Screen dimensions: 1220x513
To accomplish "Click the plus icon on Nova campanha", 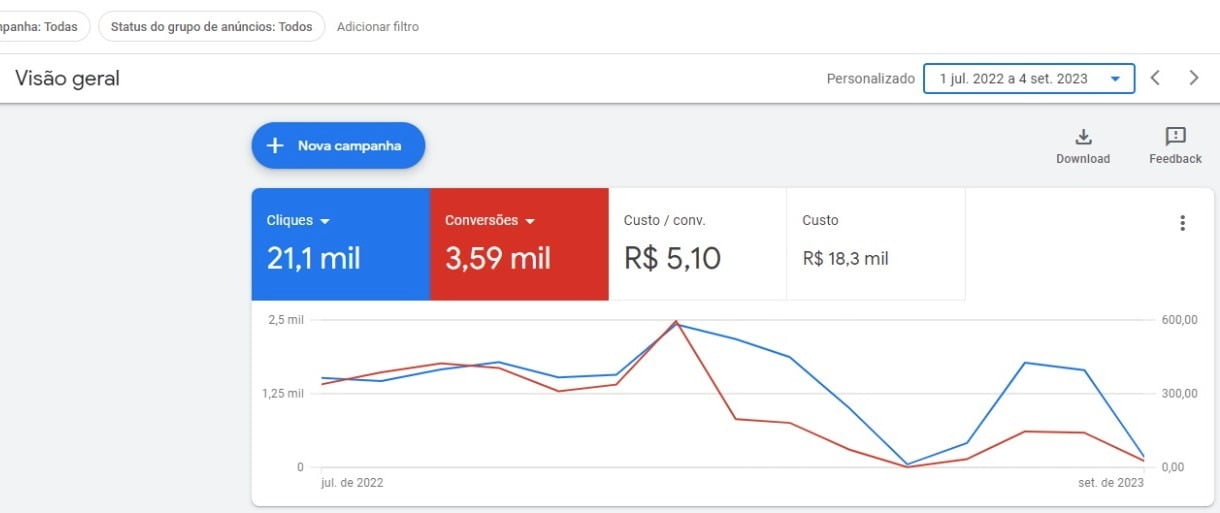I will [276, 146].
